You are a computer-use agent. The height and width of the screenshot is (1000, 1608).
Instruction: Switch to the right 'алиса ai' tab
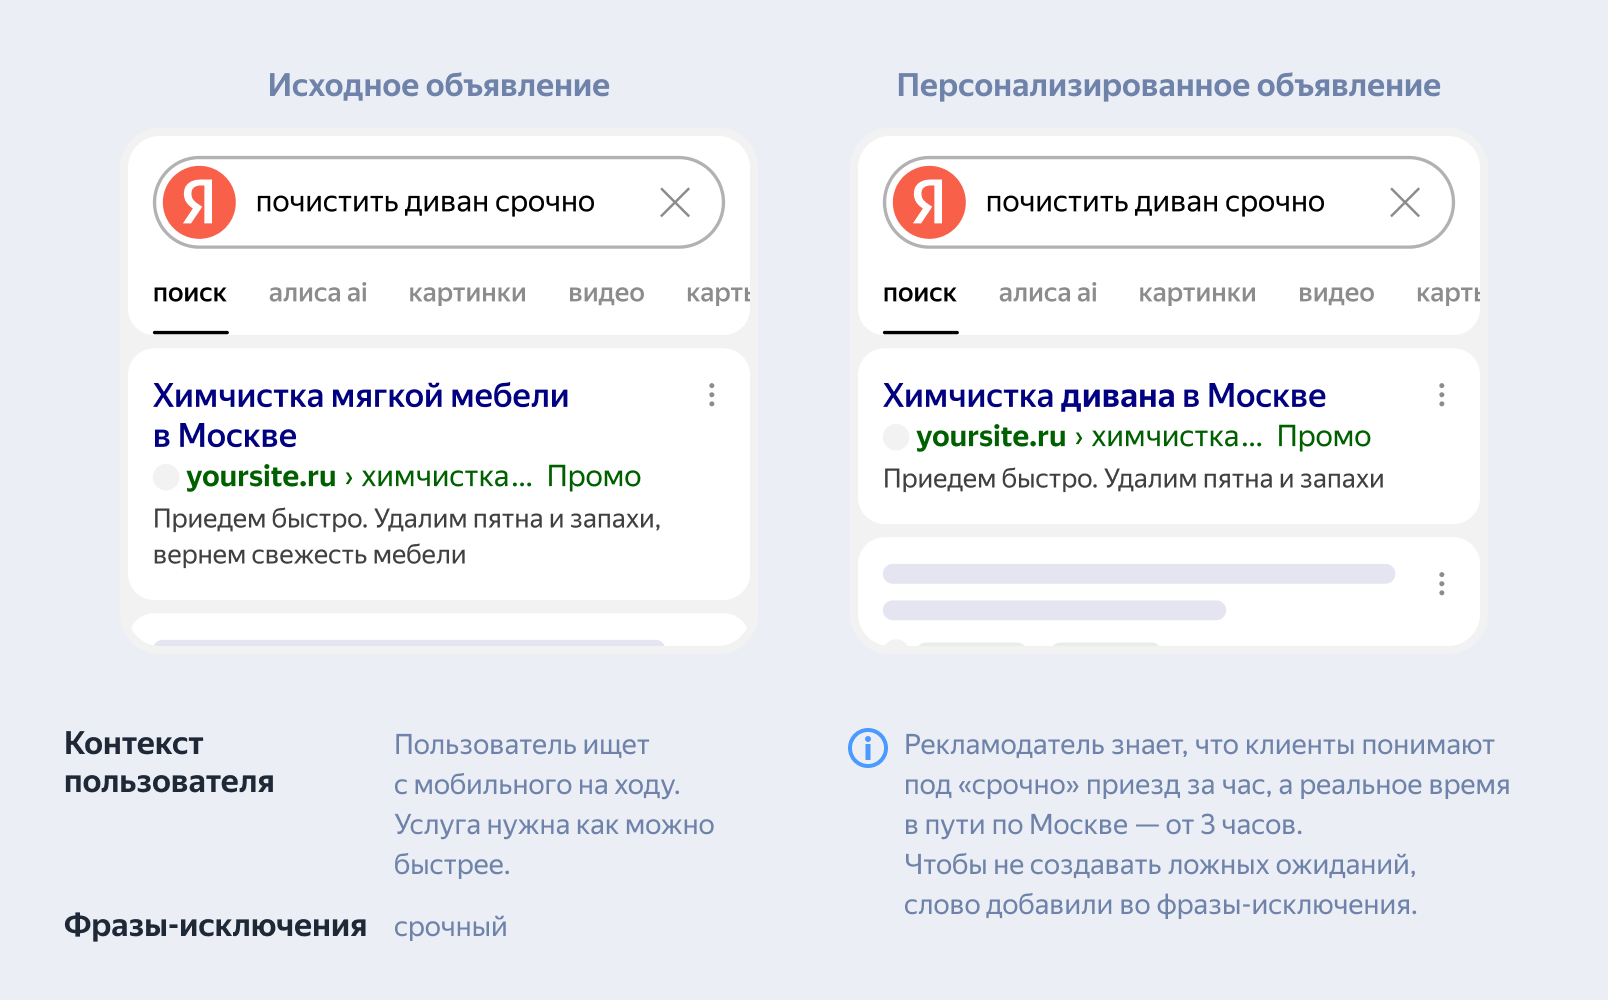[1048, 293]
